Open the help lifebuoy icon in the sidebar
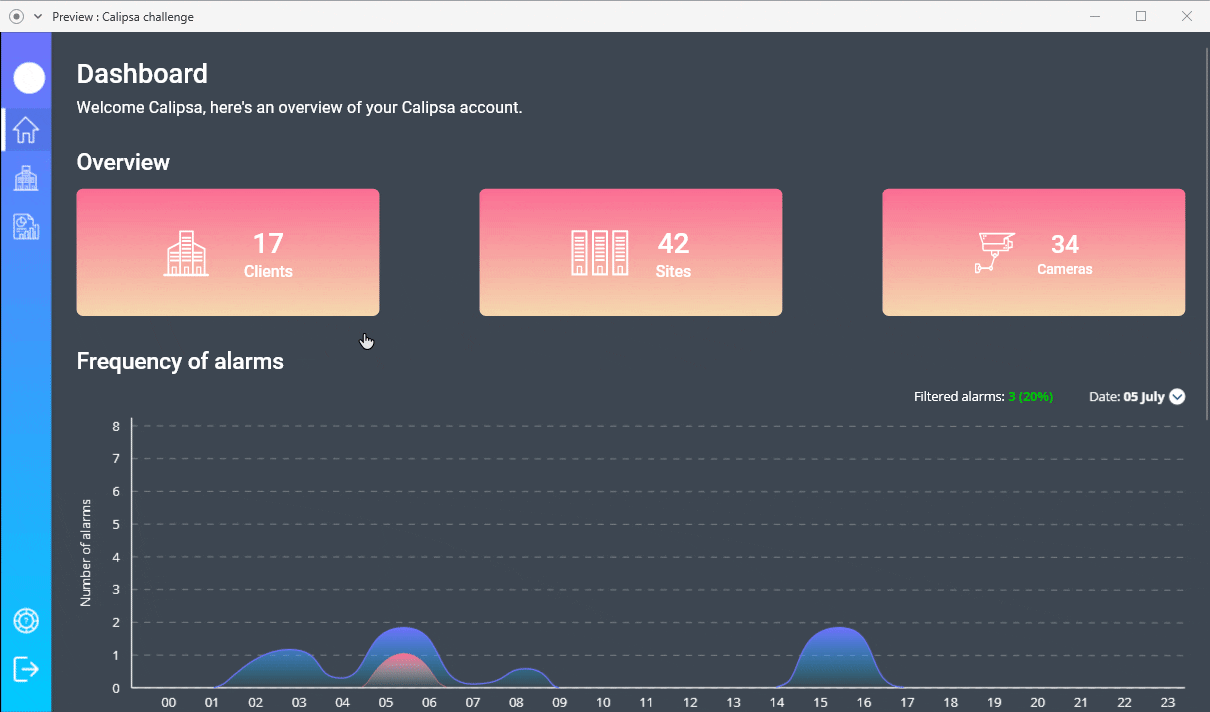The height and width of the screenshot is (712, 1210). click(26, 621)
